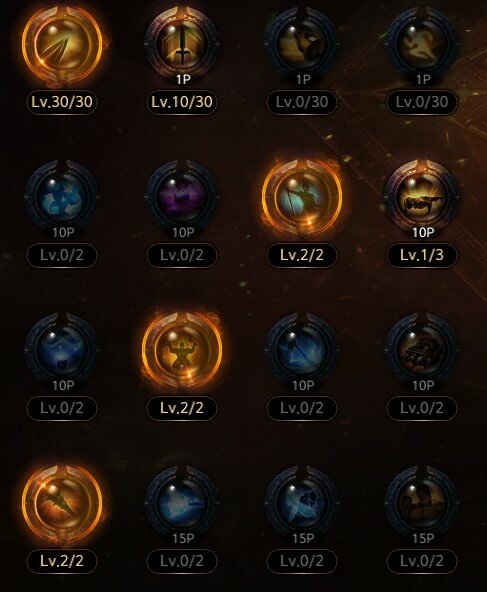Select the blue dash skill costing 15P
Viewport: 487px width, 592px height.
click(x=182, y=504)
